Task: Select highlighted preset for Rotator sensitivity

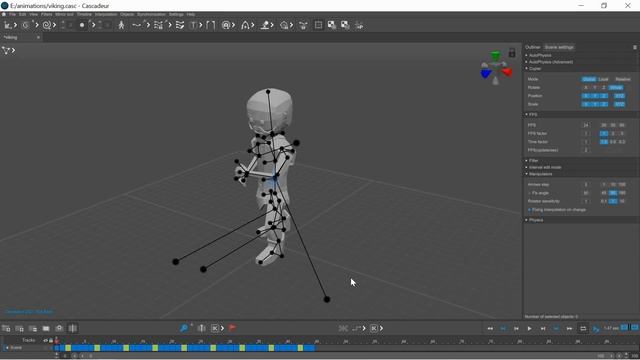Action: point(613,201)
